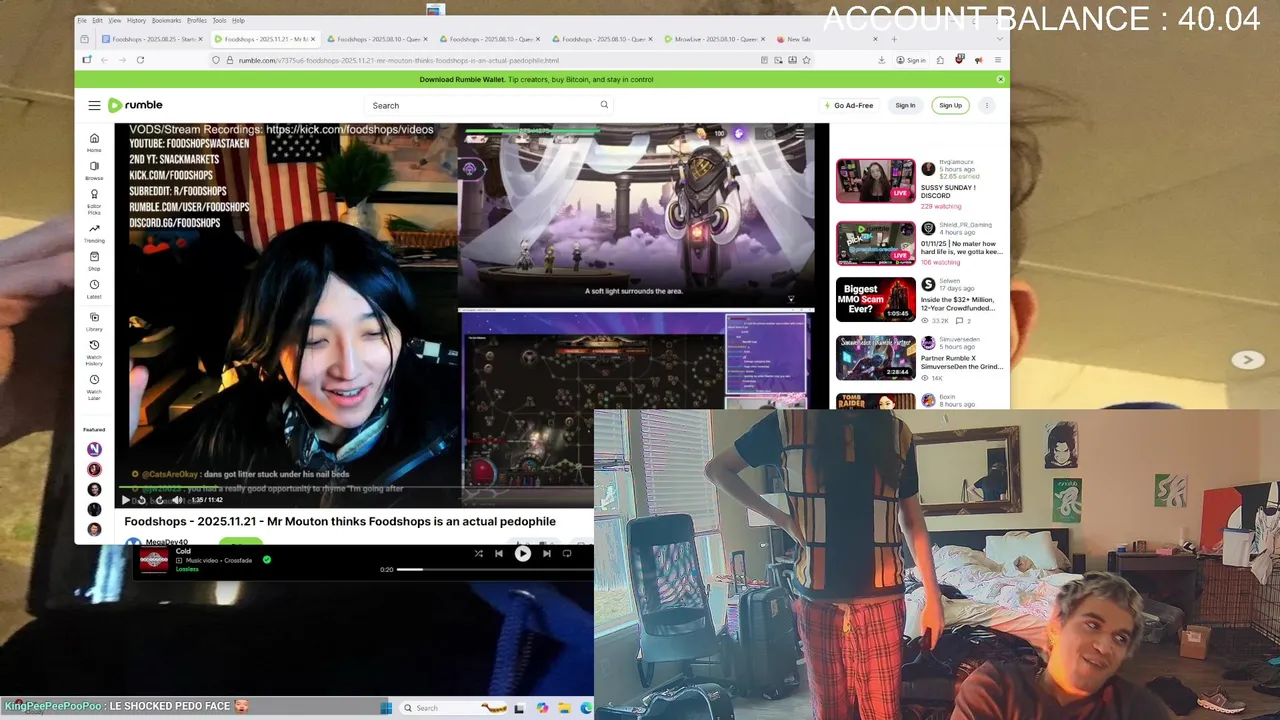
Task: Toggle shuffle in the music player
Action: tap(478, 553)
